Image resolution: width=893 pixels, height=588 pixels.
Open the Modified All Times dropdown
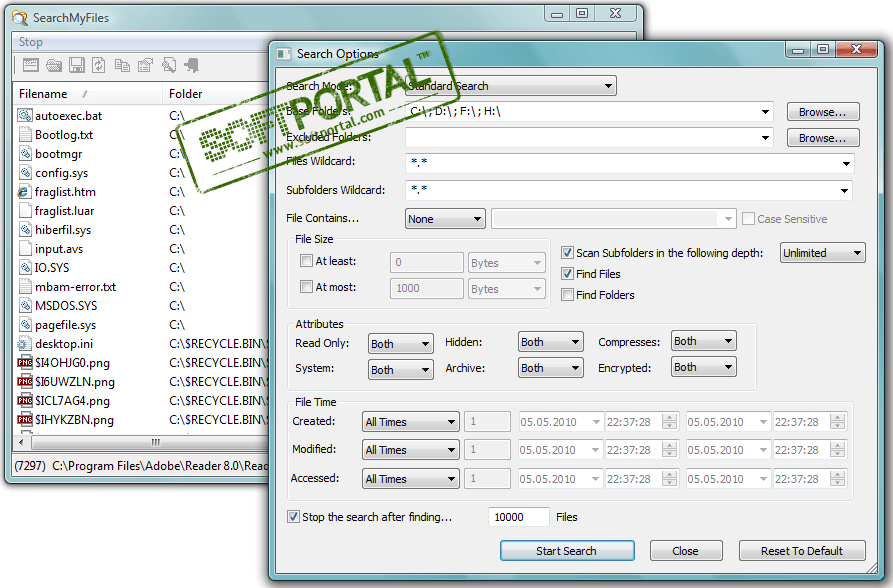pyautogui.click(x=411, y=450)
